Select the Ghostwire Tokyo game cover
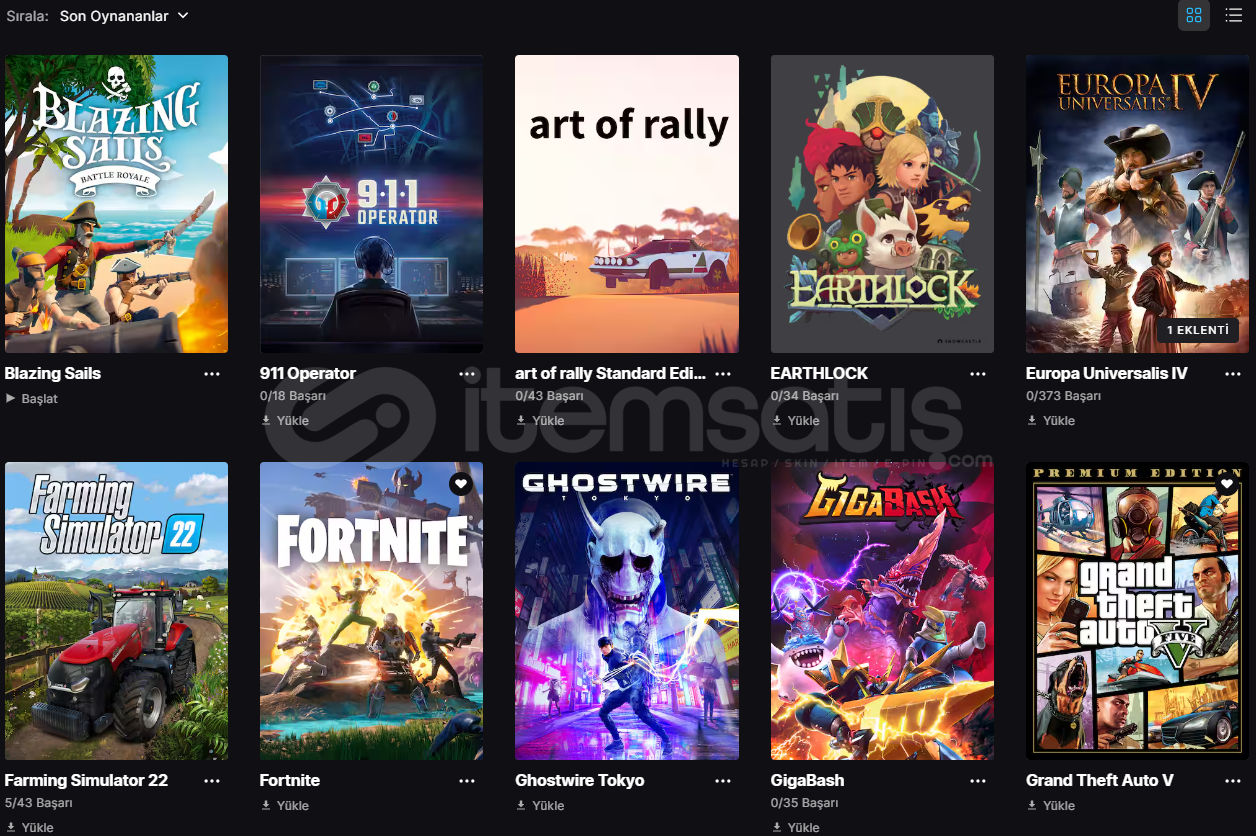Viewport: 1256px width, 836px height. pyautogui.click(x=627, y=611)
